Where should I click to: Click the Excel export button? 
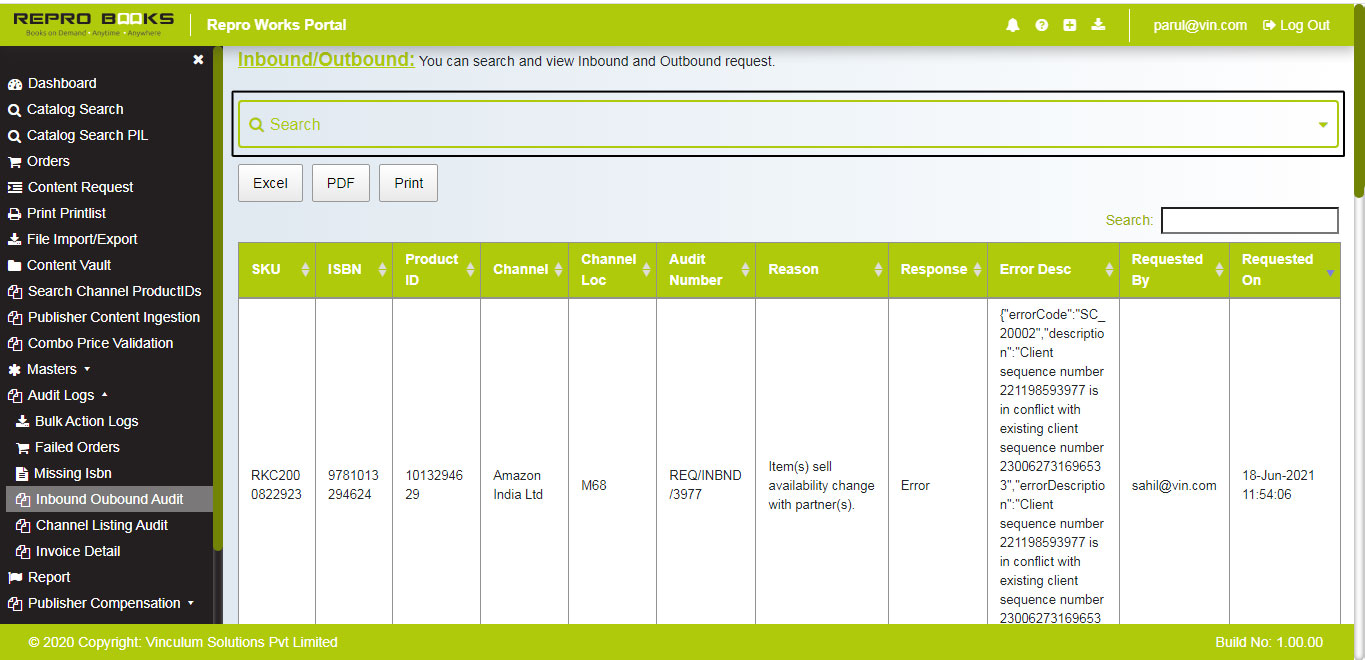tap(270, 182)
